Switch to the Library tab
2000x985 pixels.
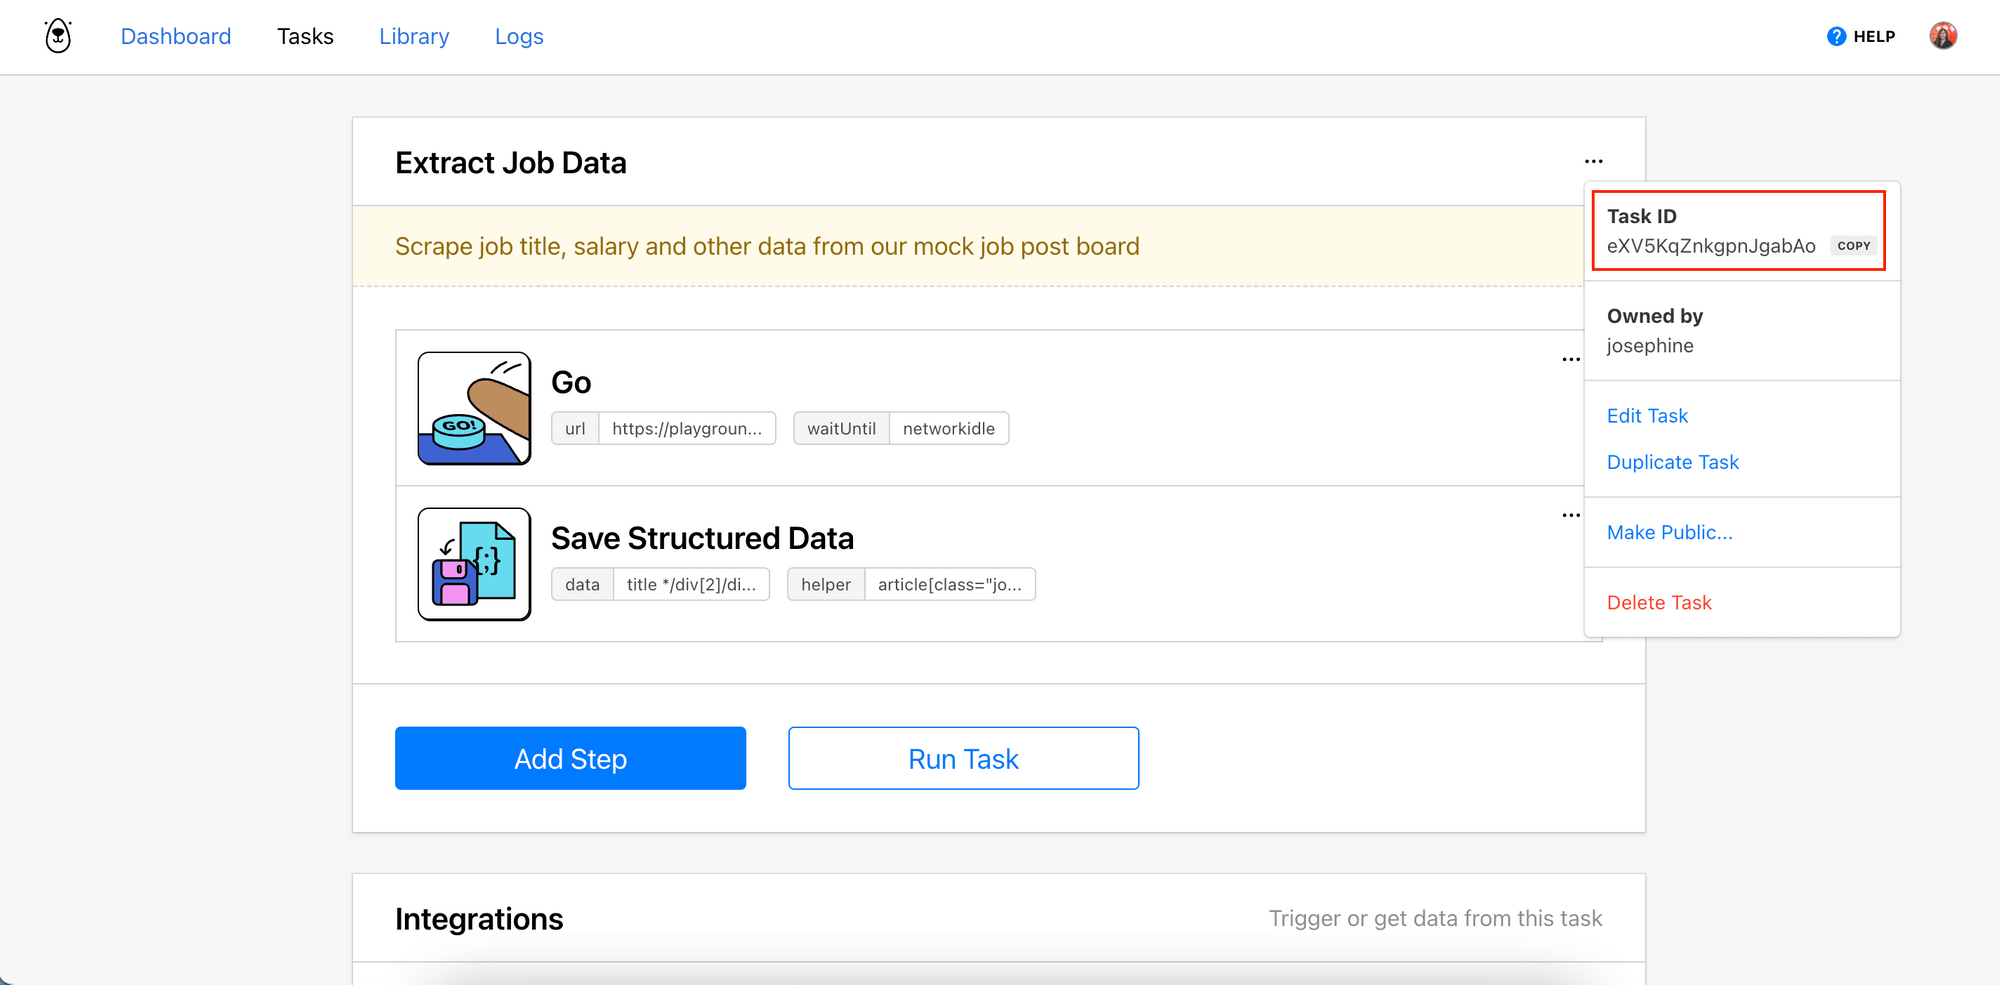pos(414,36)
